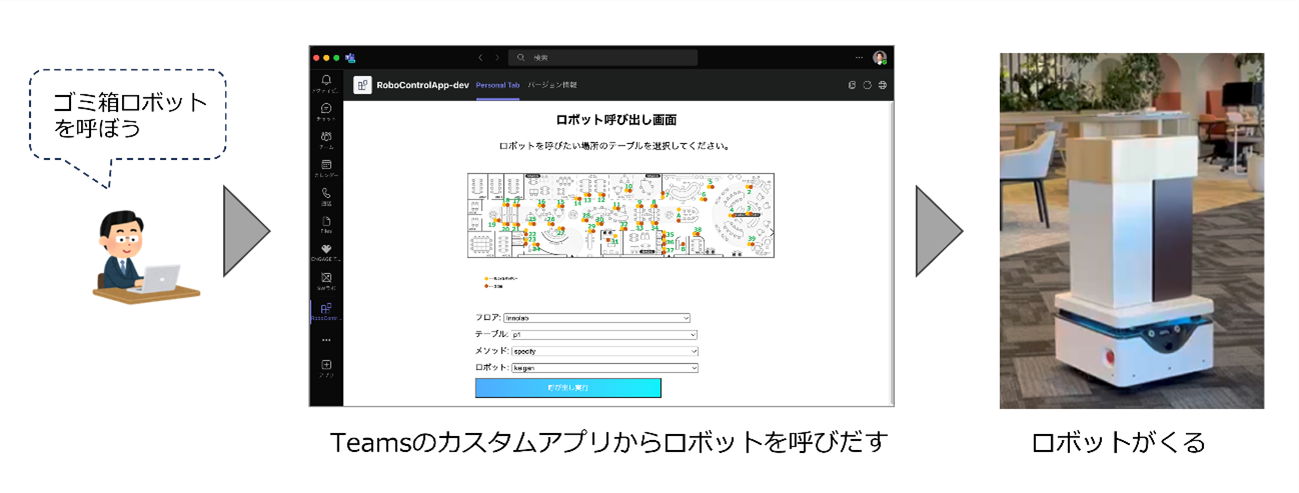This screenshot has width=1299, height=493.
Task: Go to Teams icon in sidebar
Action: coord(326,137)
